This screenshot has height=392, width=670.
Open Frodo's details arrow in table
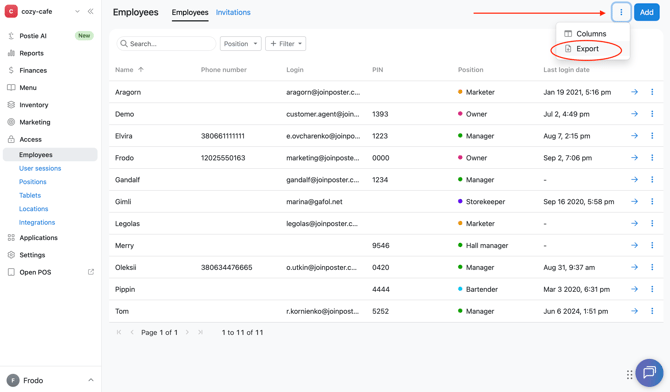[x=635, y=158]
